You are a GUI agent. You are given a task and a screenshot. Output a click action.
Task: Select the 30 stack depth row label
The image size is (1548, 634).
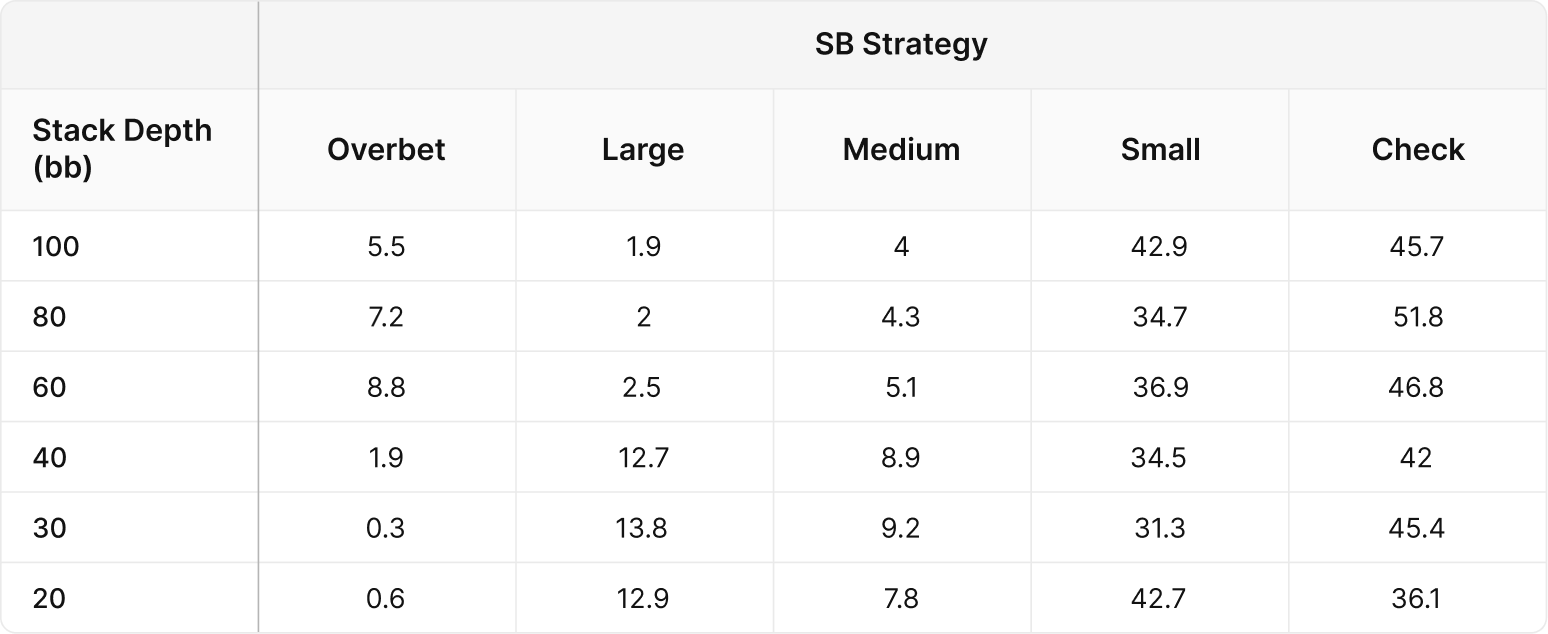pyautogui.click(x=49, y=528)
